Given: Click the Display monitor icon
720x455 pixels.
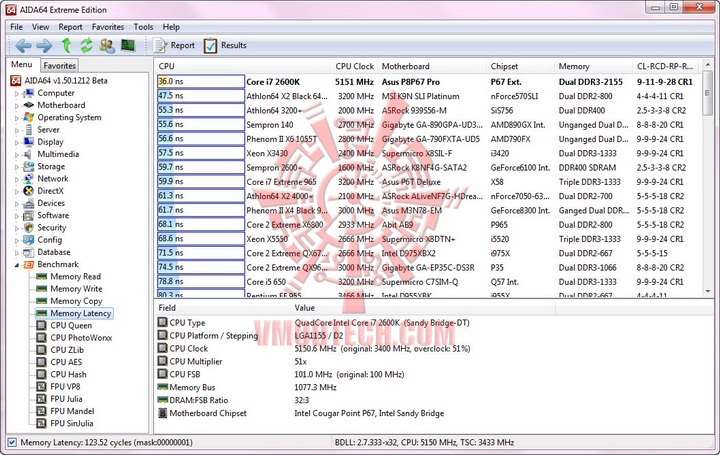Looking at the screenshot, I should [29, 142].
